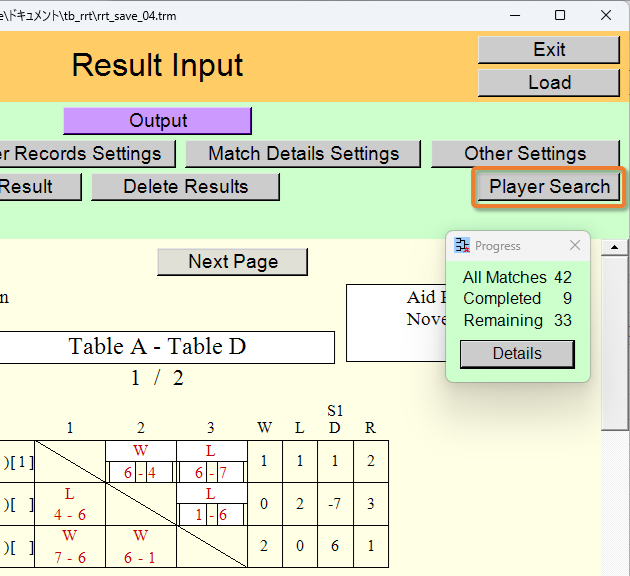630x576 pixels.
Task: Click the L column header
Action: pos(300,428)
